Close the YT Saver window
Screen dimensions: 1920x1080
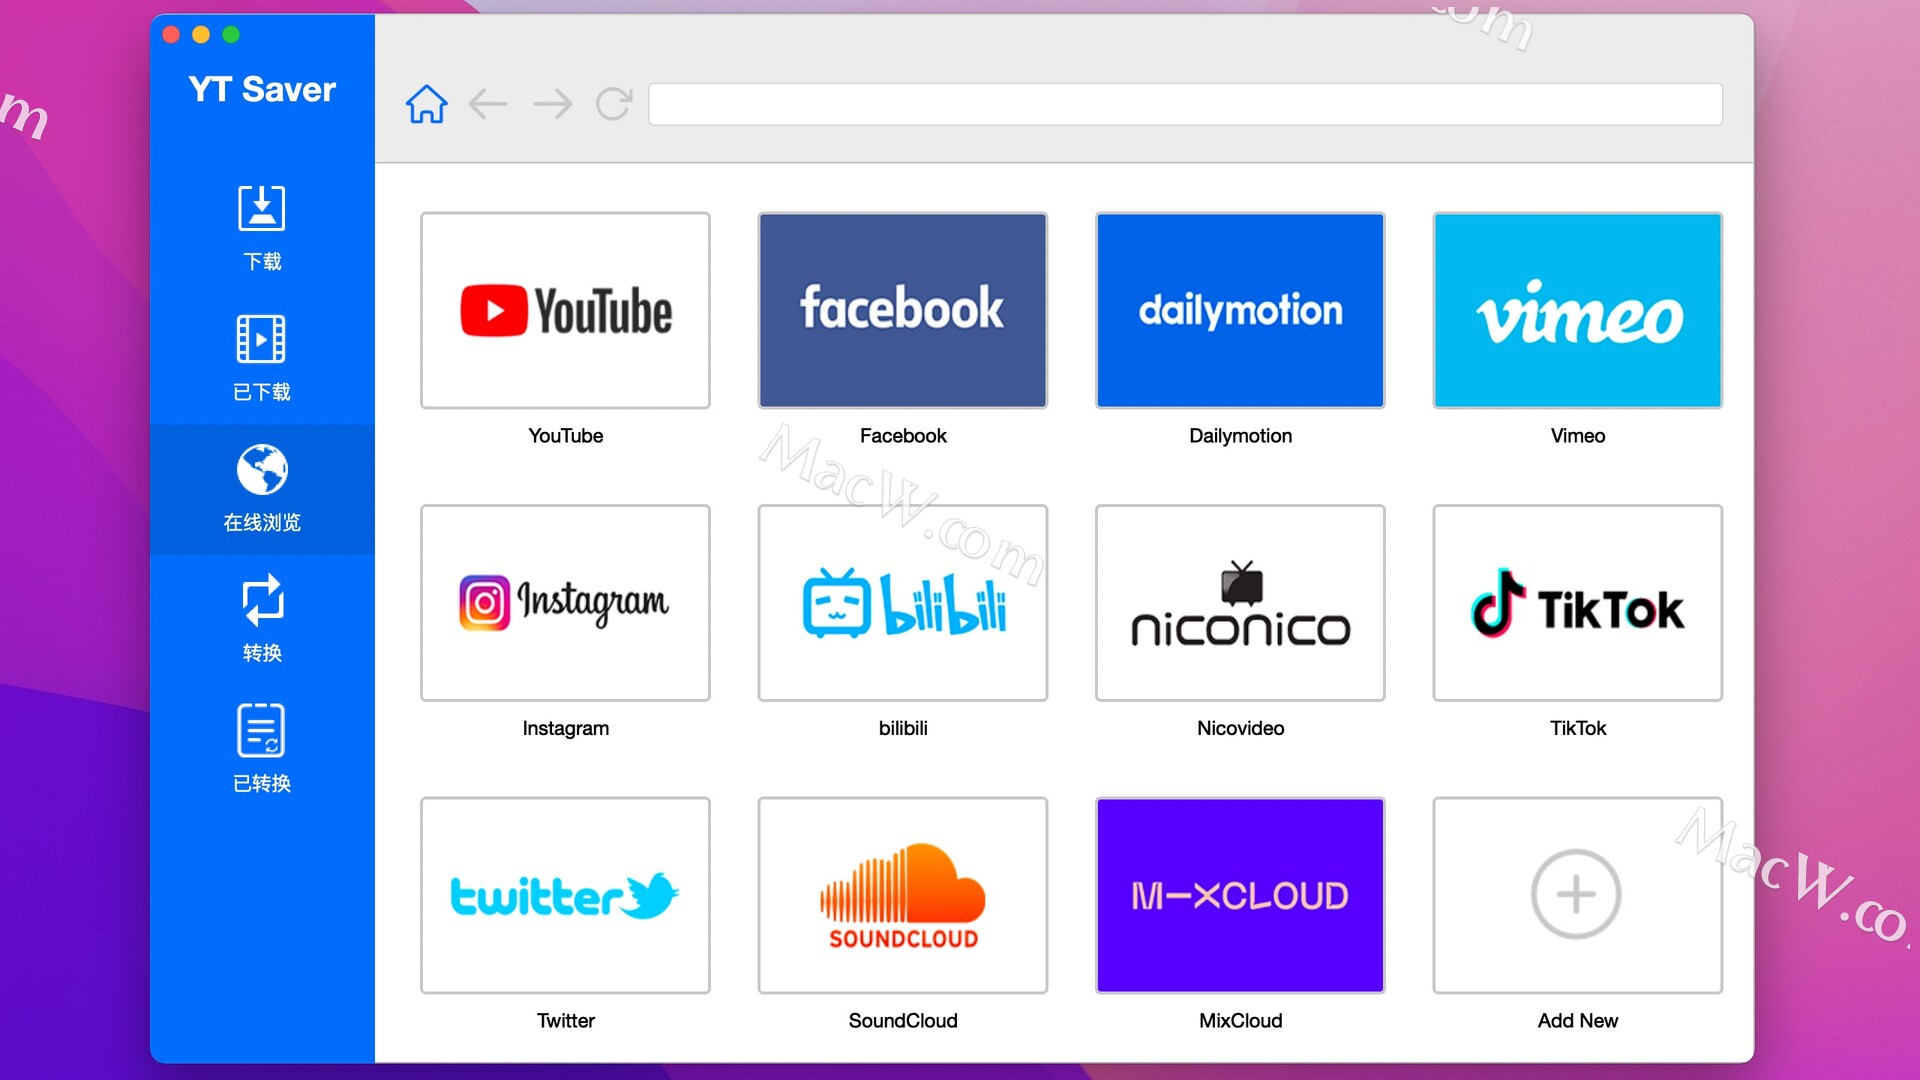click(x=171, y=35)
